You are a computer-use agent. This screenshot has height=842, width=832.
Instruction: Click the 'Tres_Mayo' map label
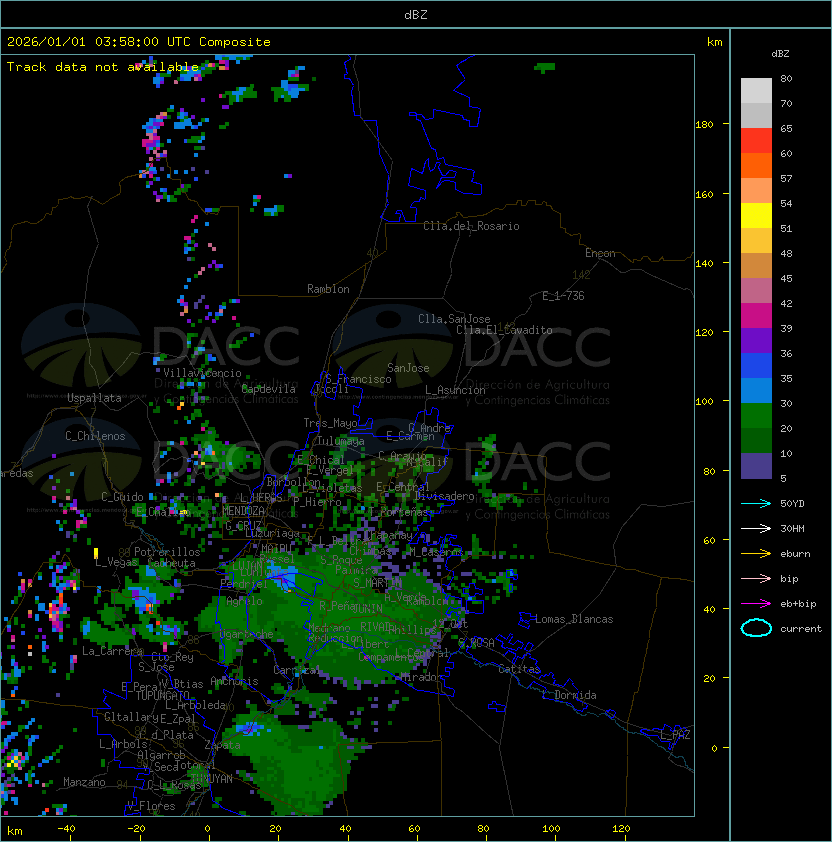point(330,423)
